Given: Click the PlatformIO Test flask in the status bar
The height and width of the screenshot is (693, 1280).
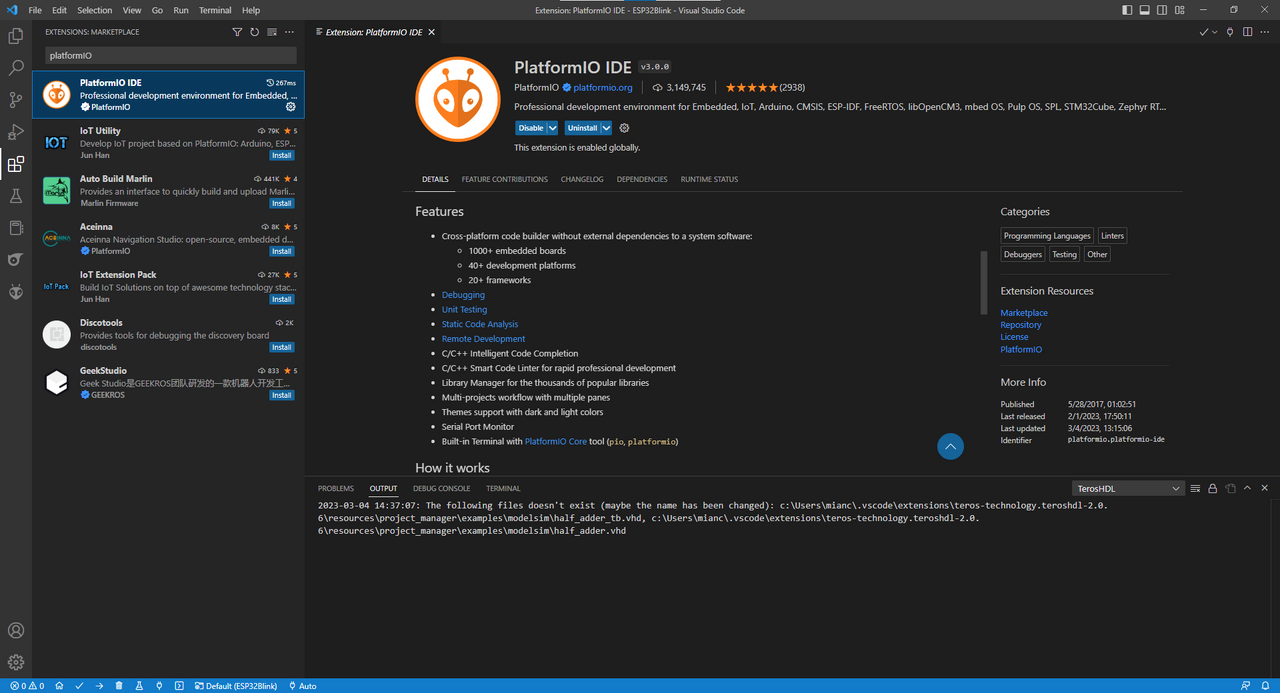Looking at the screenshot, I should [x=139, y=686].
